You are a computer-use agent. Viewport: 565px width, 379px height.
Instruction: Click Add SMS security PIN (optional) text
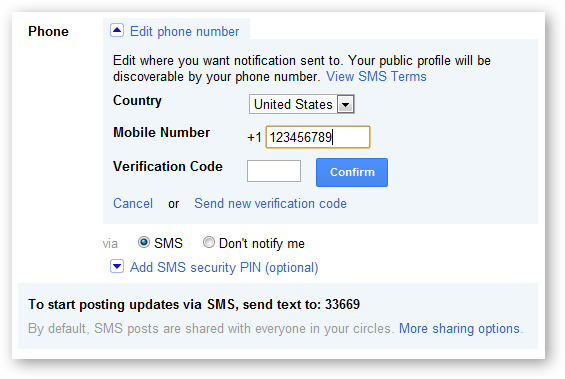click(x=224, y=268)
